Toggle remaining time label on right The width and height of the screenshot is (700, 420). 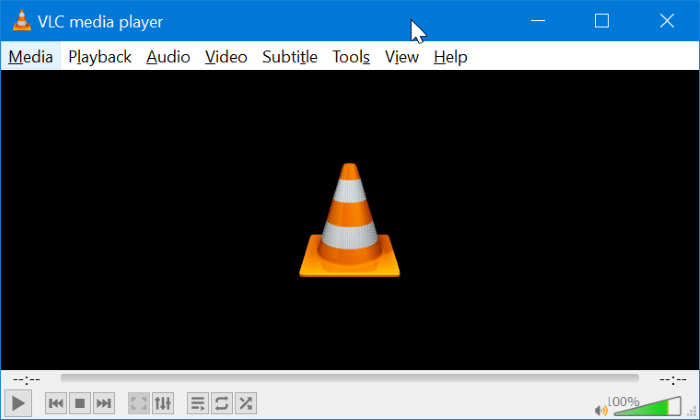673,380
